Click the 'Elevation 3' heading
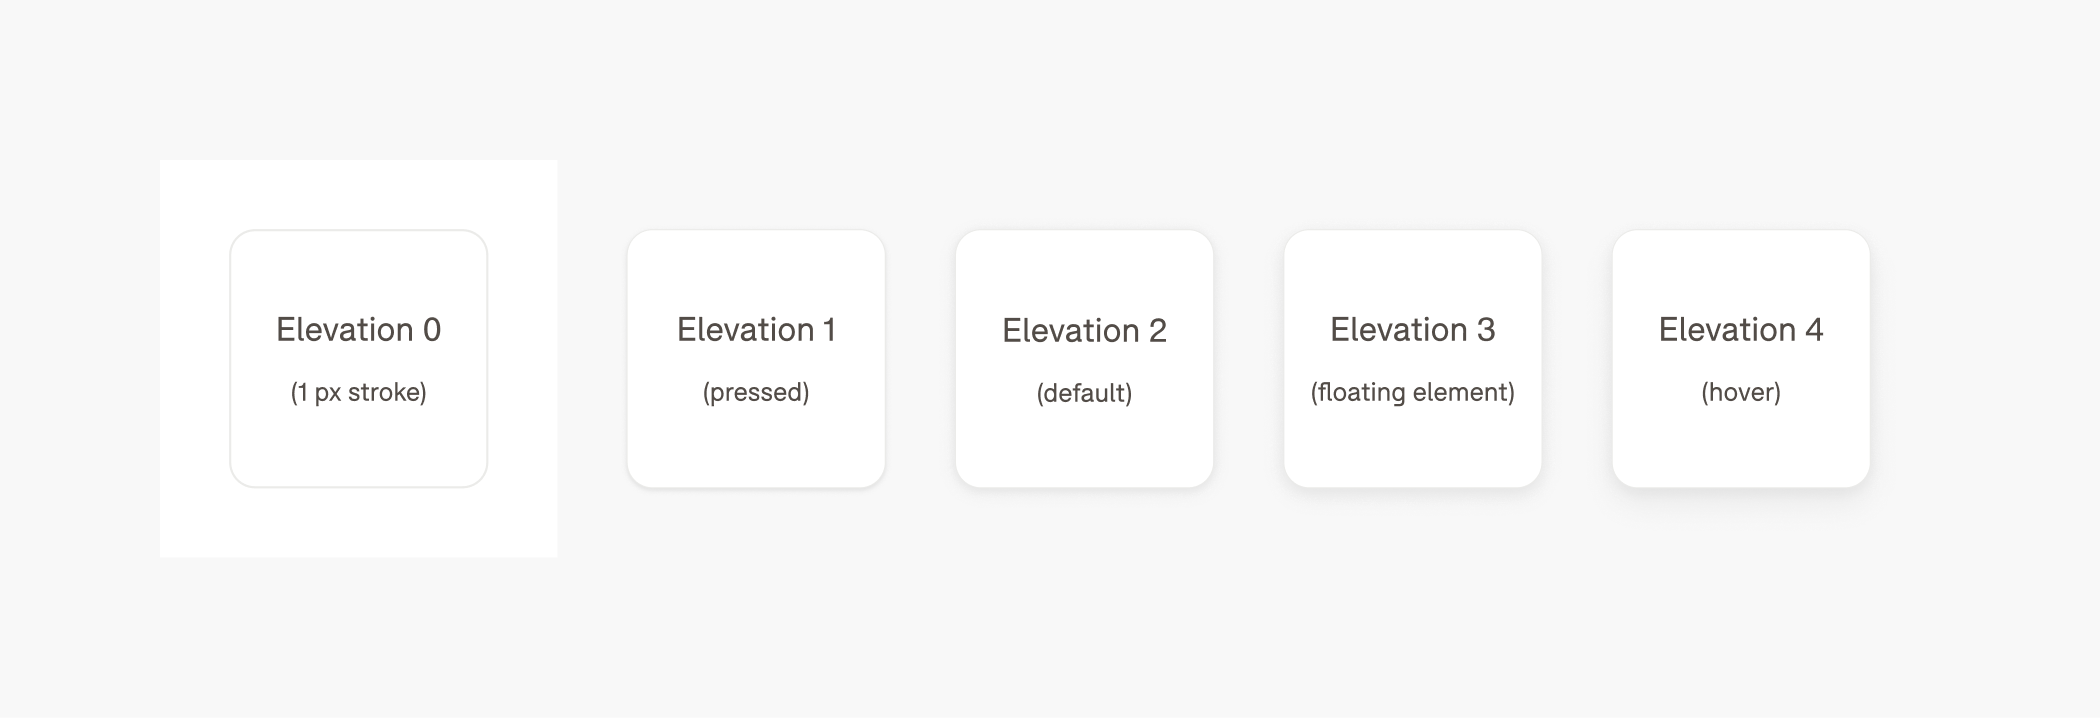The height and width of the screenshot is (718, 2100). coord(1413,330)
